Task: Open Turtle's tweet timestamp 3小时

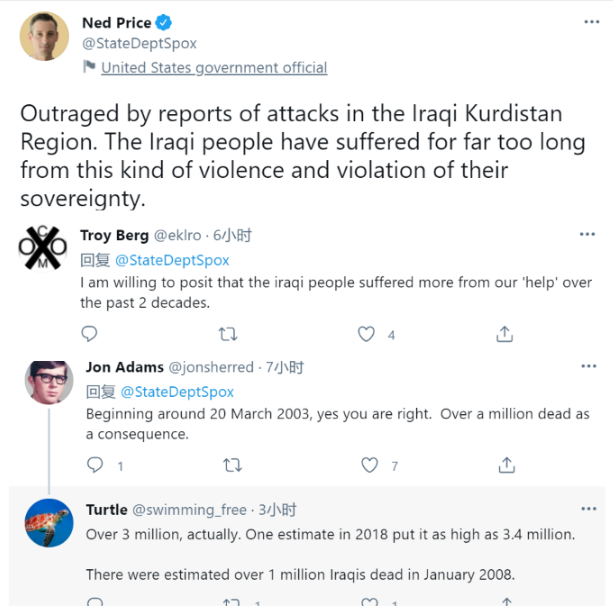Action: (x=278, y=510)
